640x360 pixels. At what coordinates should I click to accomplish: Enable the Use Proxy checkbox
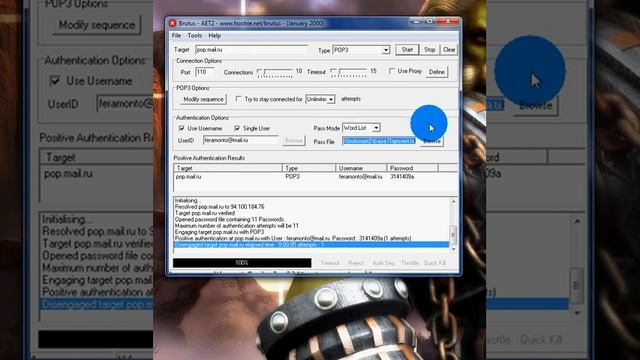click(392, 71)
